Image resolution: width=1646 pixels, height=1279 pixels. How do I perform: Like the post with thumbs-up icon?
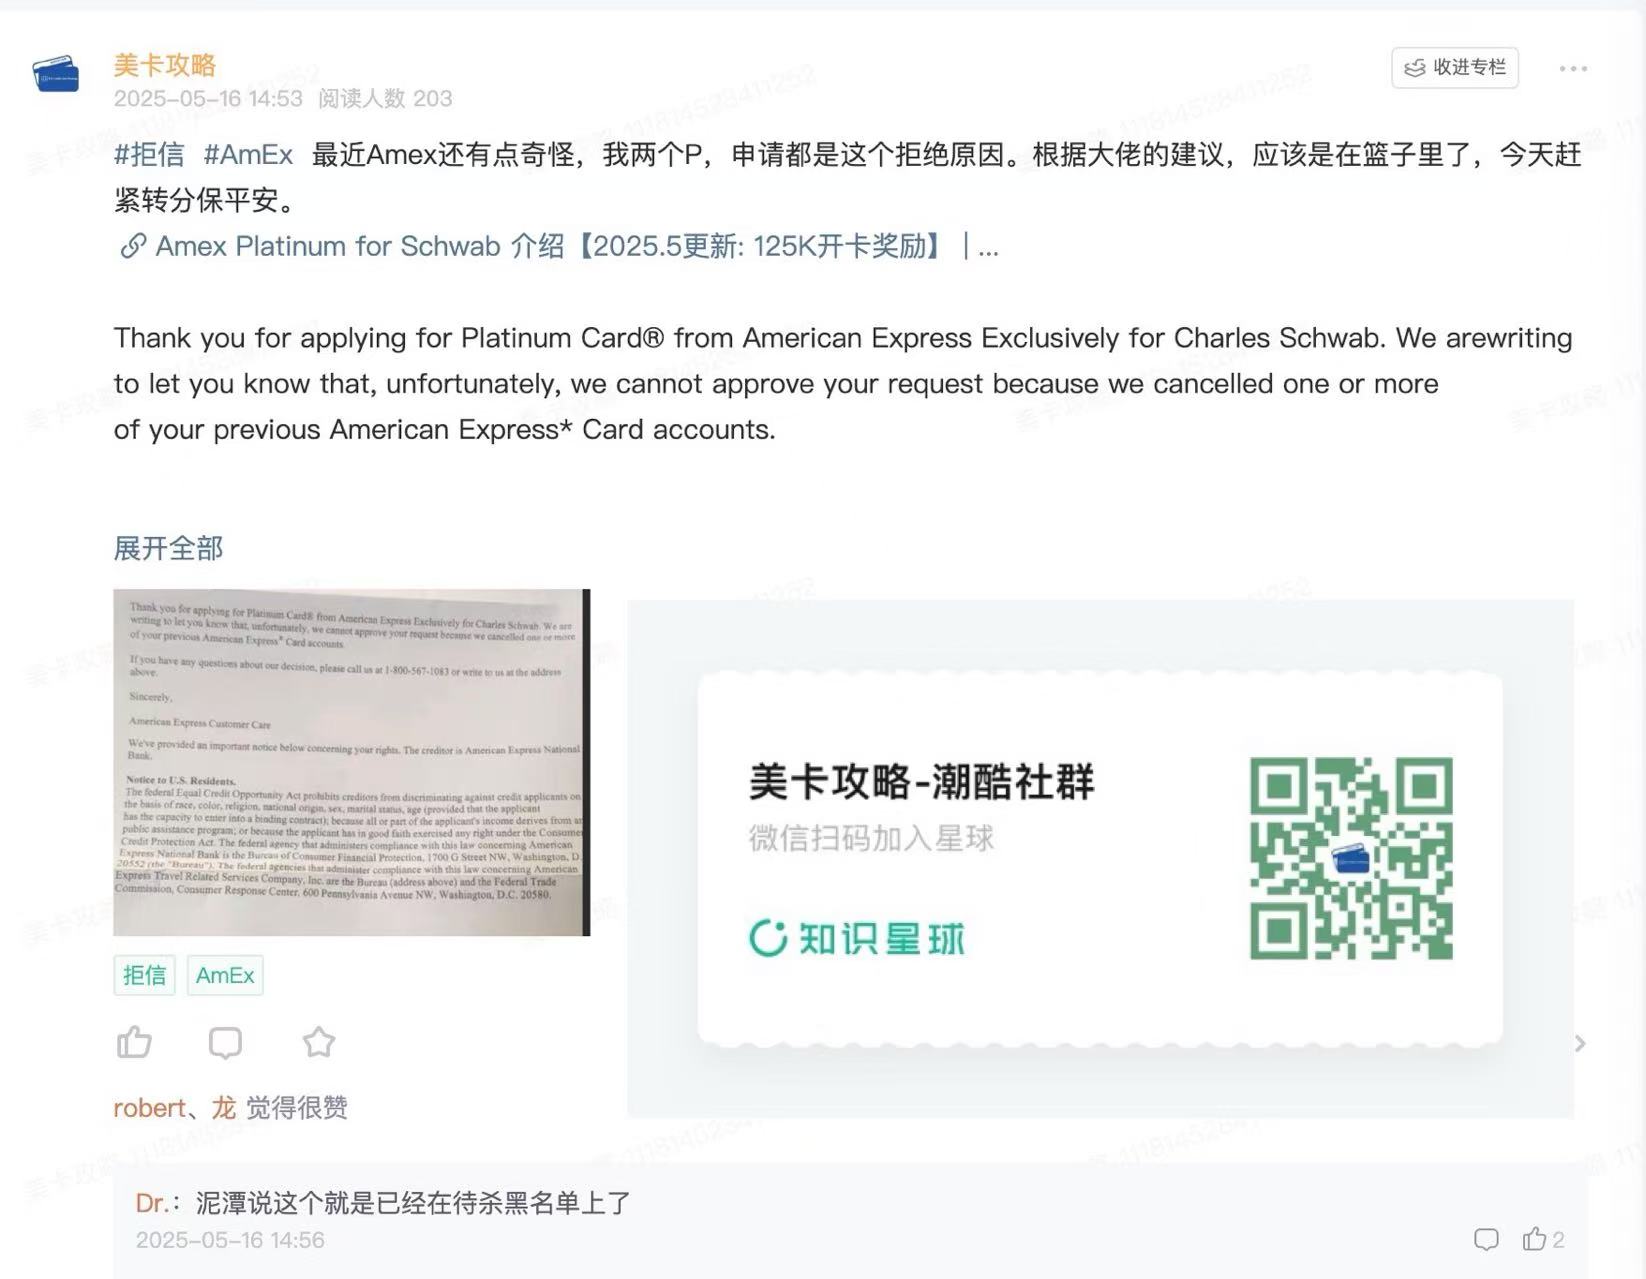tap(134, 1042)
